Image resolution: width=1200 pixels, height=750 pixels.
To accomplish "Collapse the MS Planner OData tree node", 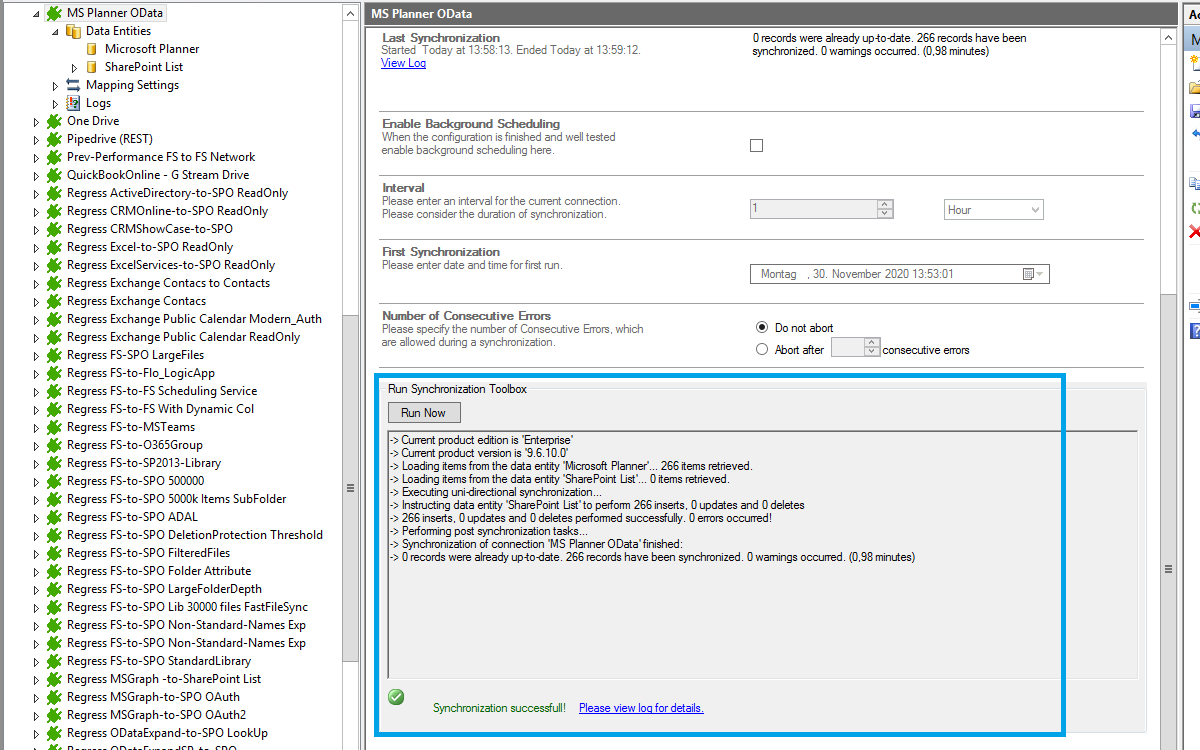I will 36,14.
